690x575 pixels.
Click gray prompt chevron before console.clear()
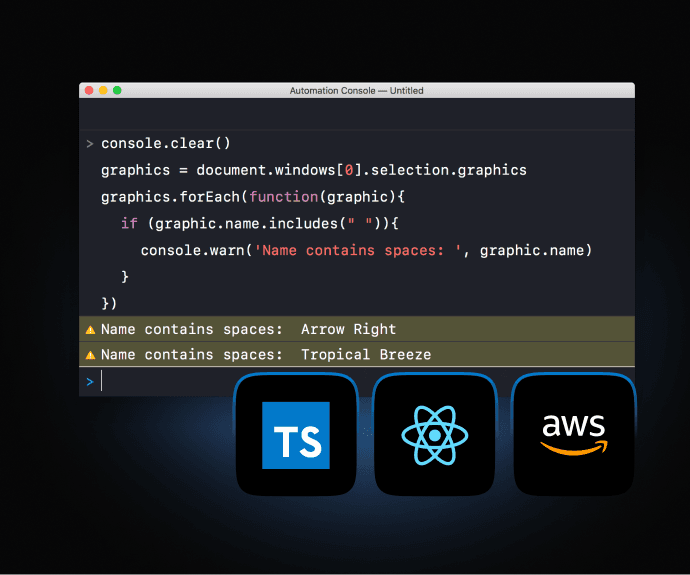(x=89, y=144)
